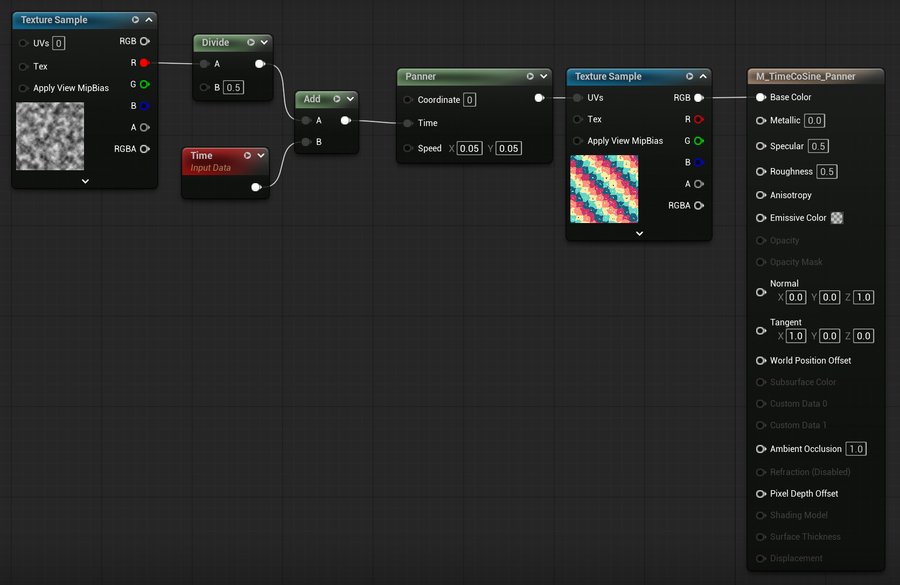Click RGBA output pin of noise Texture Sample

145,149
